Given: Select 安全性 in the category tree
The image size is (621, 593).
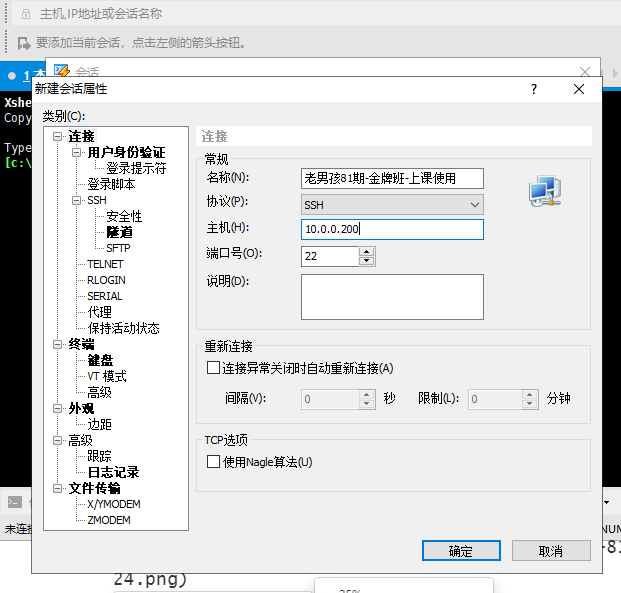Looking at the screenshot, I should coord(124,216).
